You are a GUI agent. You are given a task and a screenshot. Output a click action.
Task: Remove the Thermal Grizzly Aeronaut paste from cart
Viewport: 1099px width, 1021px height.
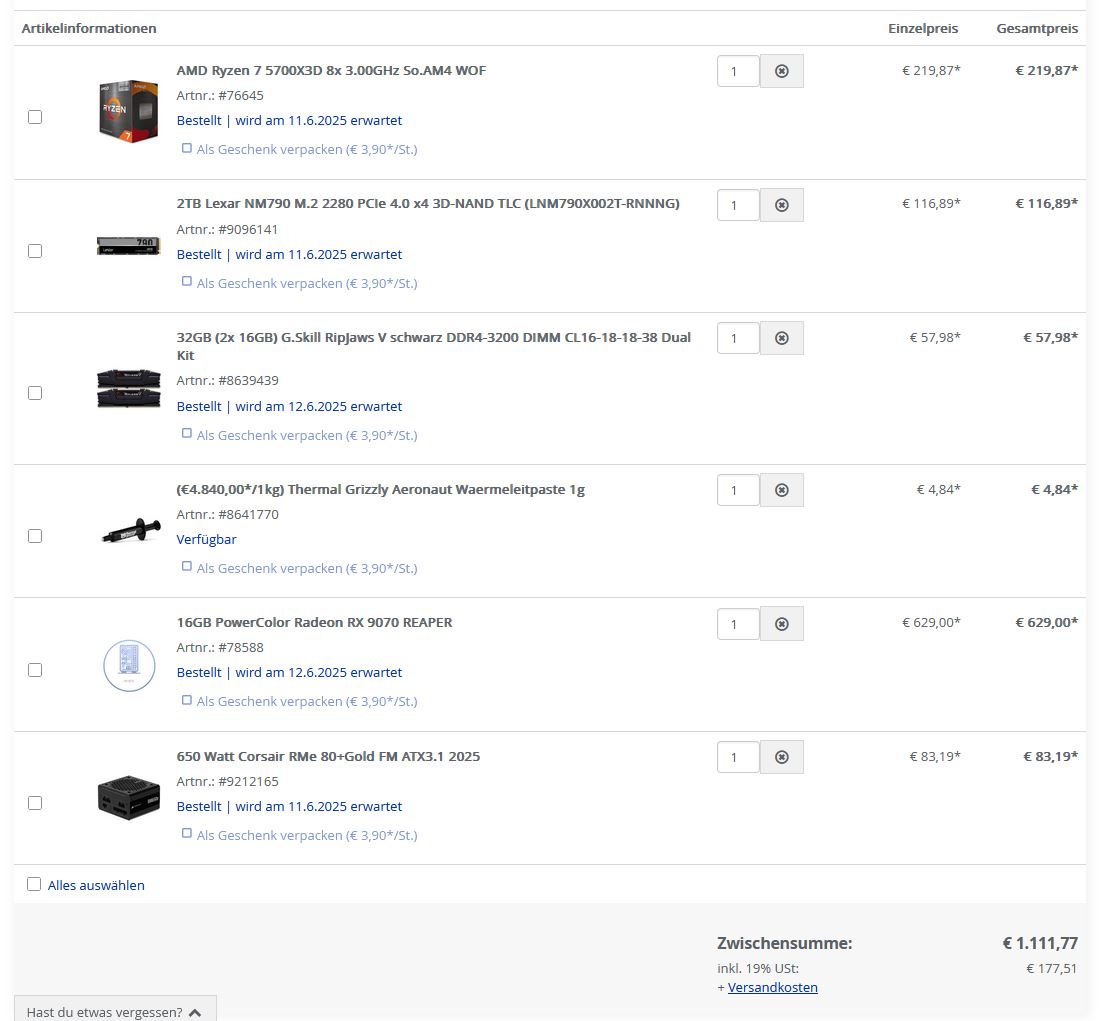coord(781,490)
